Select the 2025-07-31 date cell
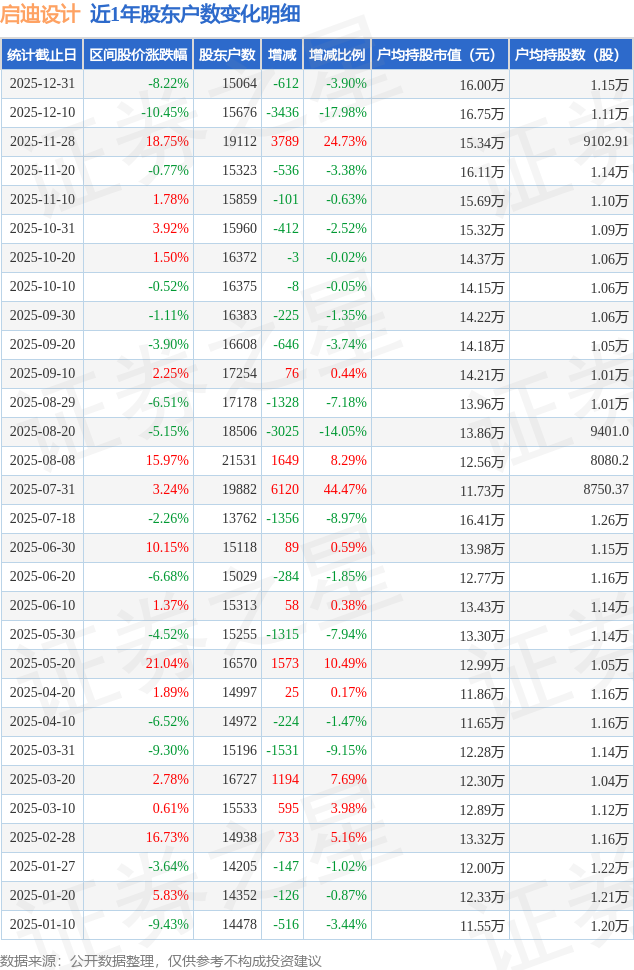The height and width of the screenshot is (970, 634). pyautogui.click(x=41, y=490)
